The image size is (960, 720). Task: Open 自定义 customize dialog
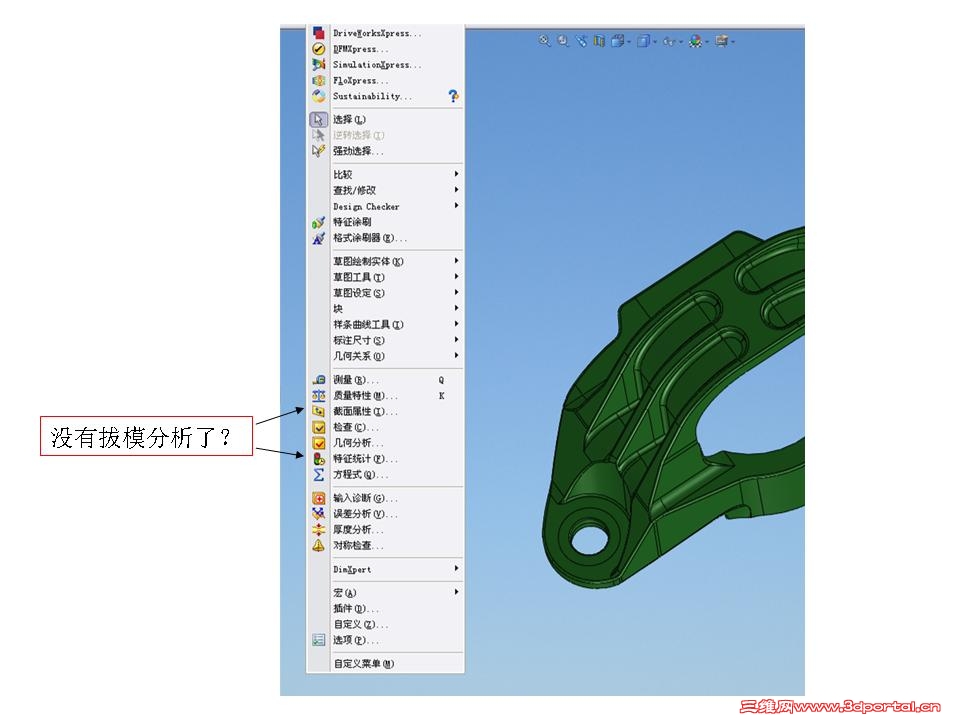coord(384,624)
